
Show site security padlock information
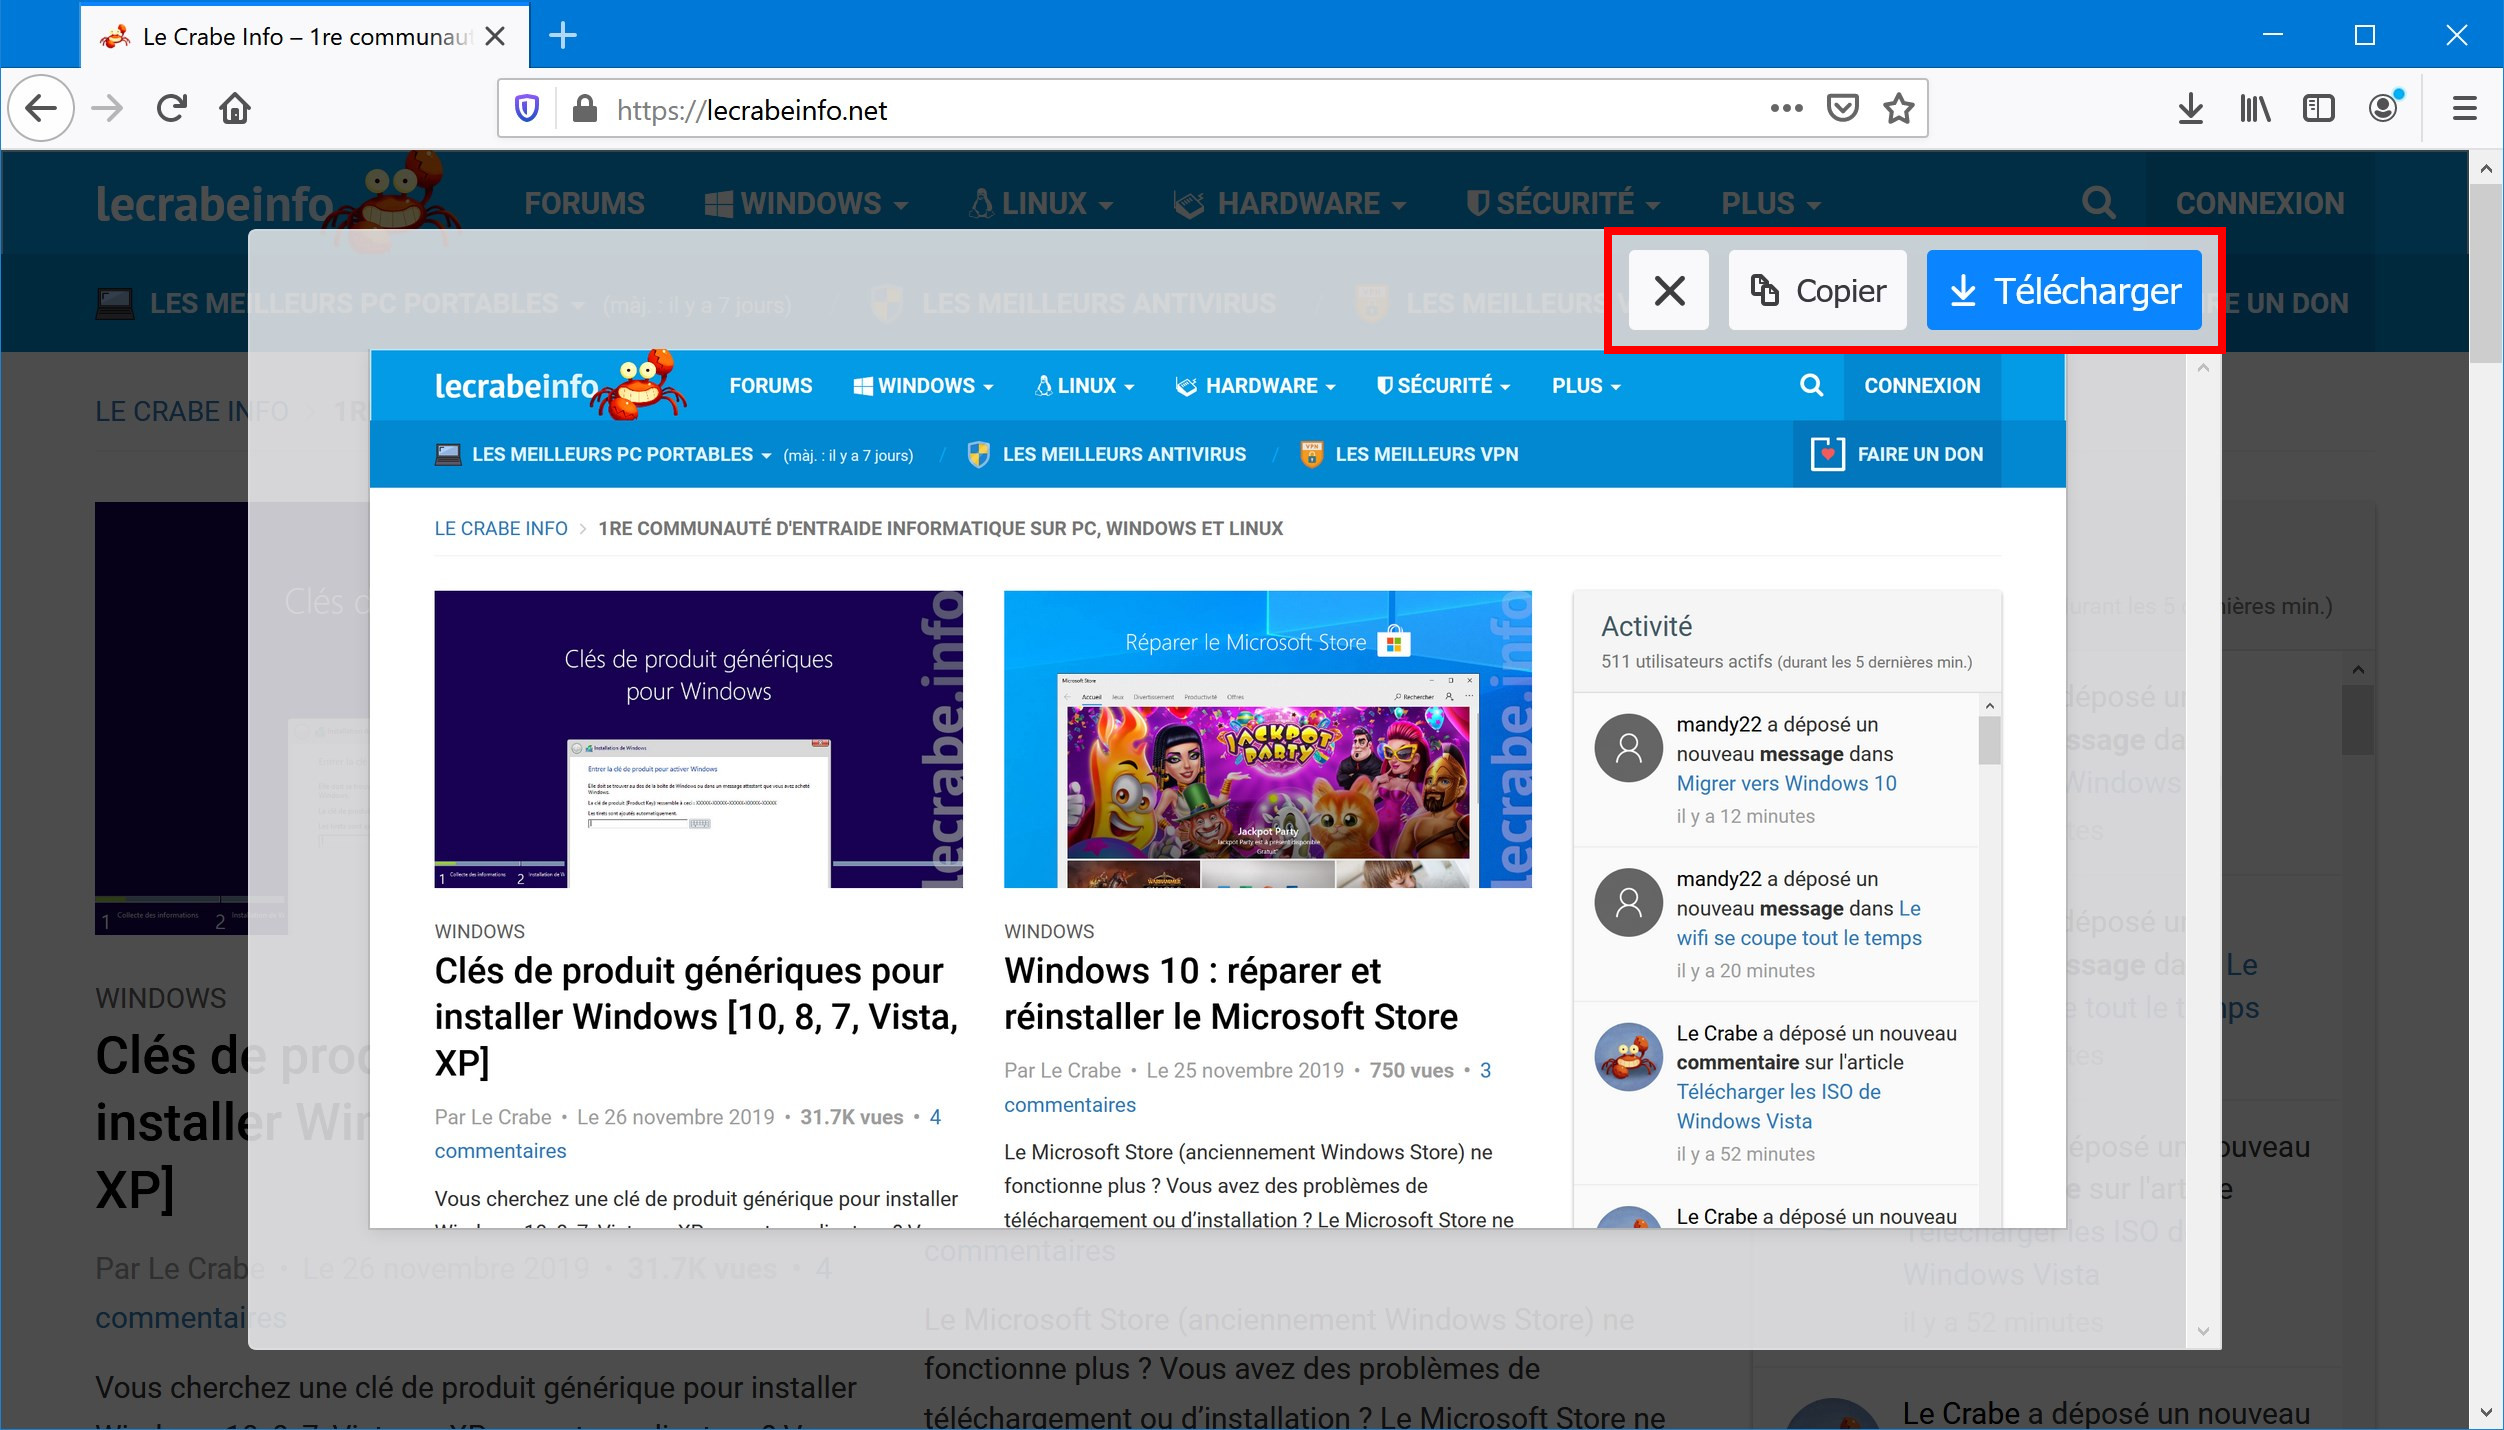tap(584, 109)
